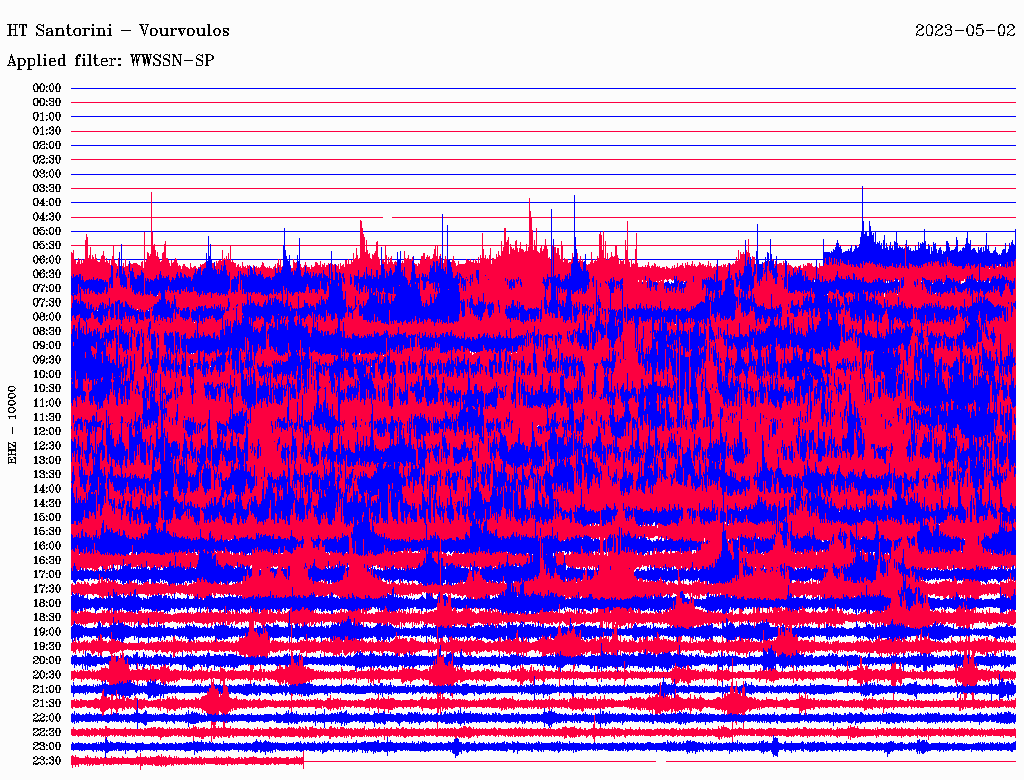This screenshot has width=1024, height=780.
Task: Click the gap in the 04:30 trace line
Action: [x=388, y=217]
